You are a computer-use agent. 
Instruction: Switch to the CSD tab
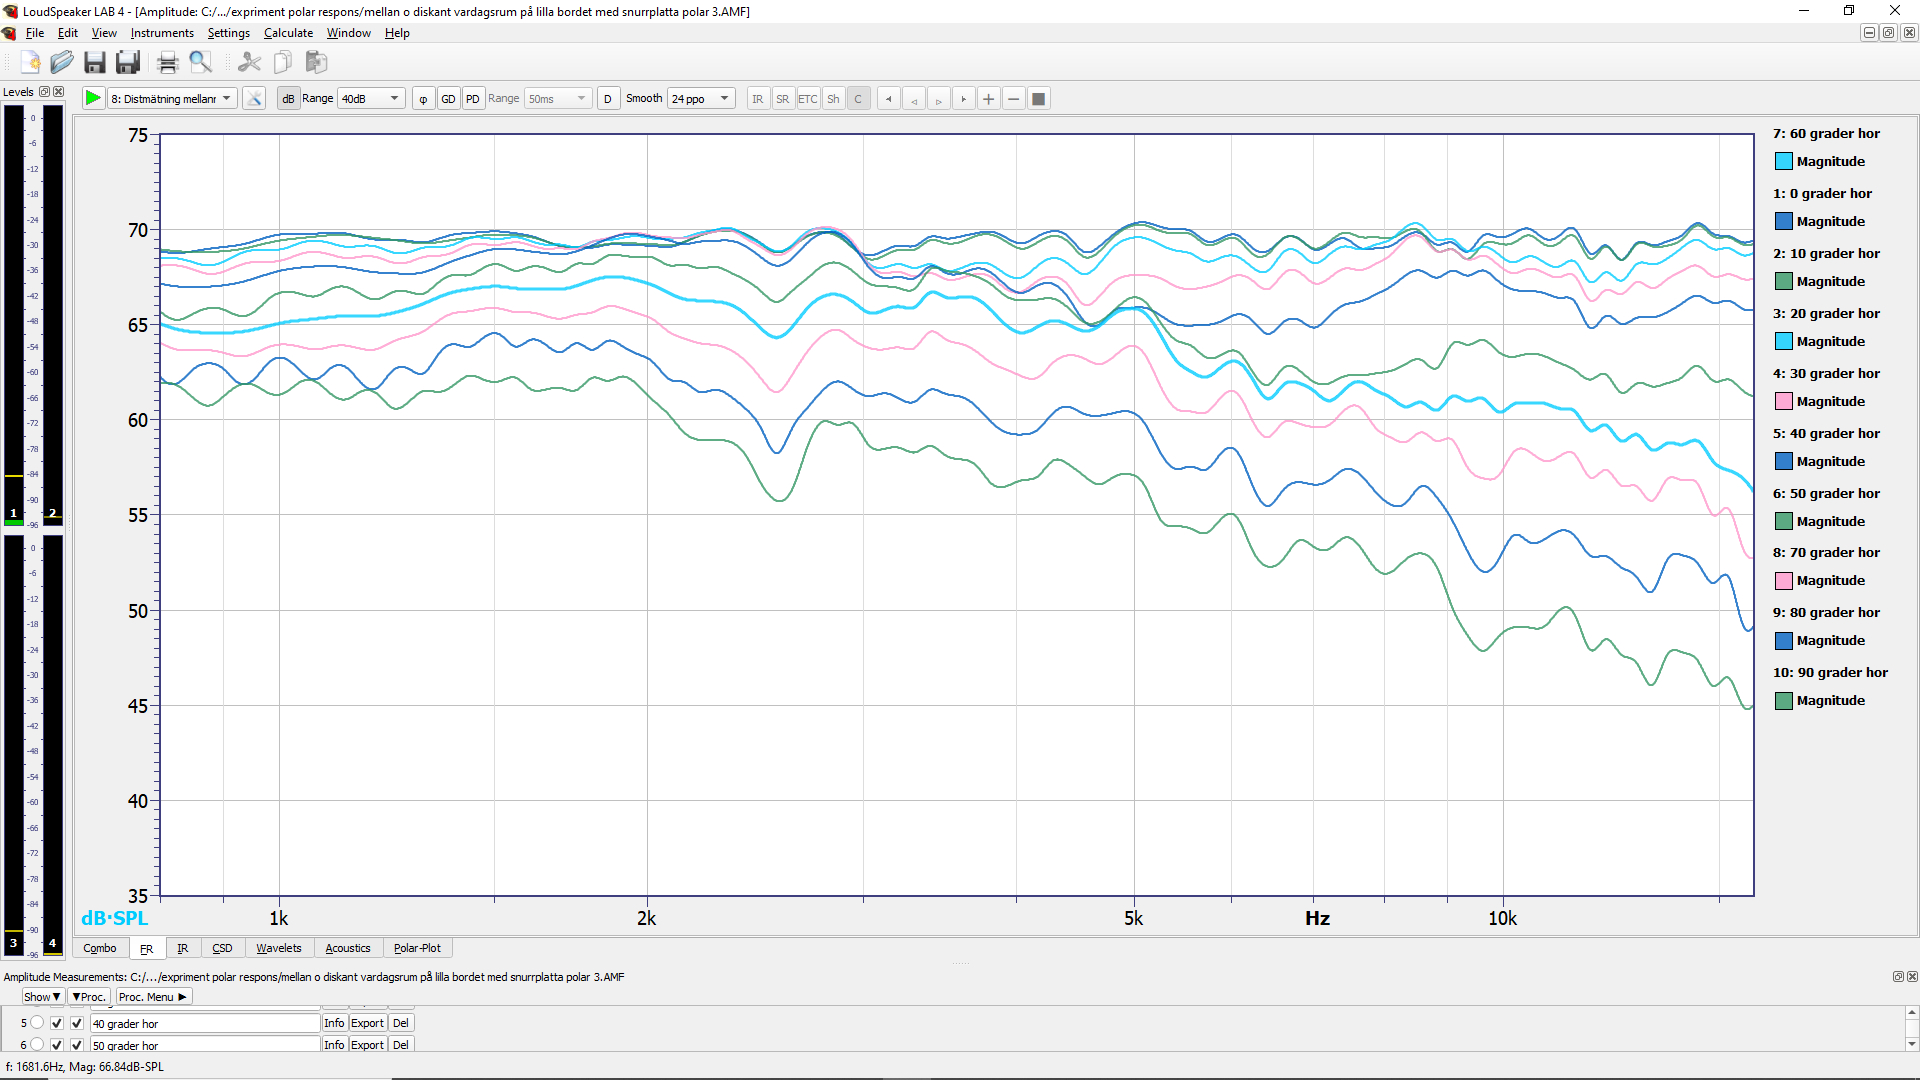point(222,948)
